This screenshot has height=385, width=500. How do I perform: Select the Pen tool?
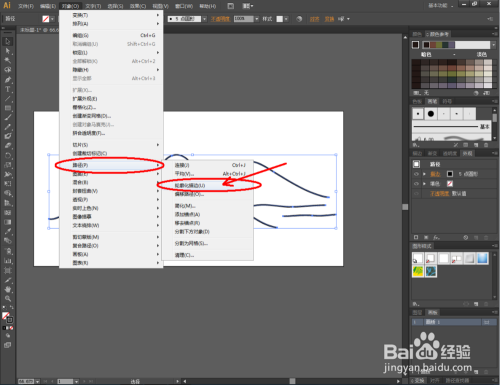click(x=8, y=80)
